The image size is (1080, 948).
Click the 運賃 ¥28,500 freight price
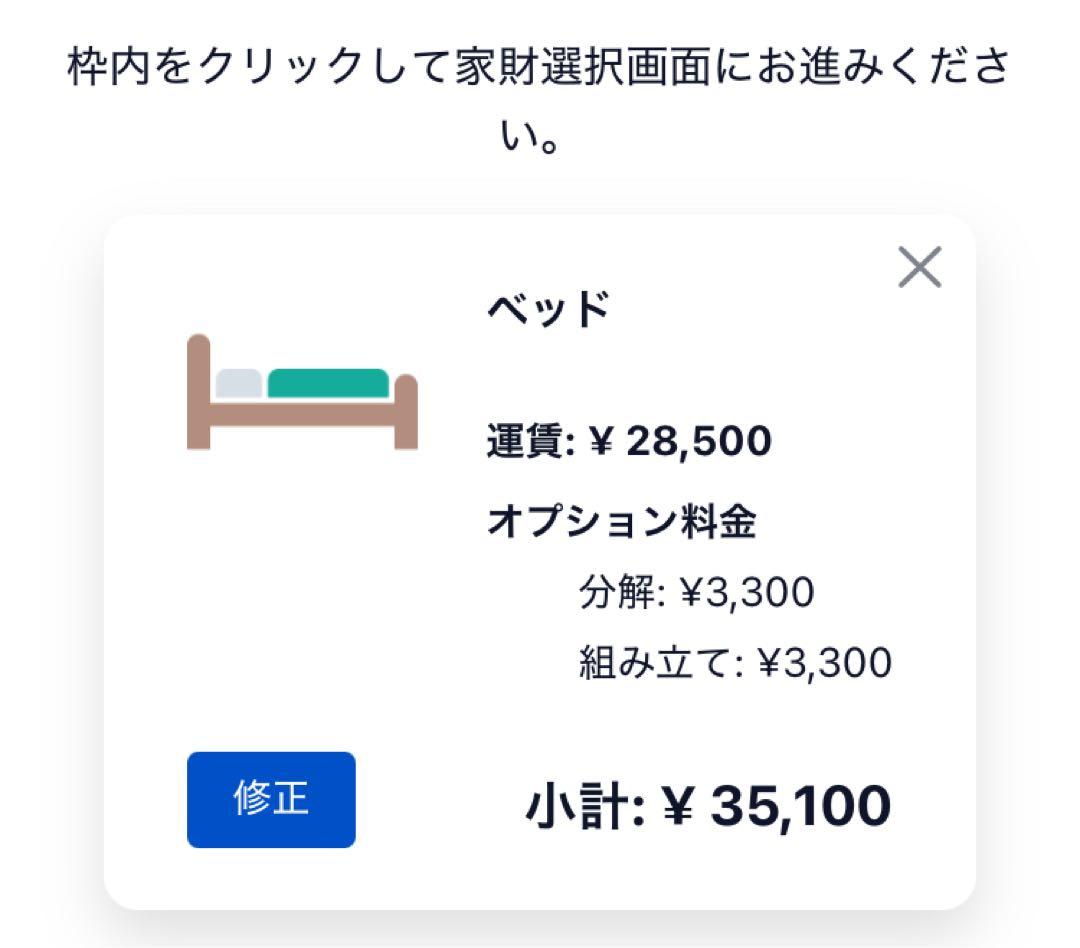tap(628, 439)
